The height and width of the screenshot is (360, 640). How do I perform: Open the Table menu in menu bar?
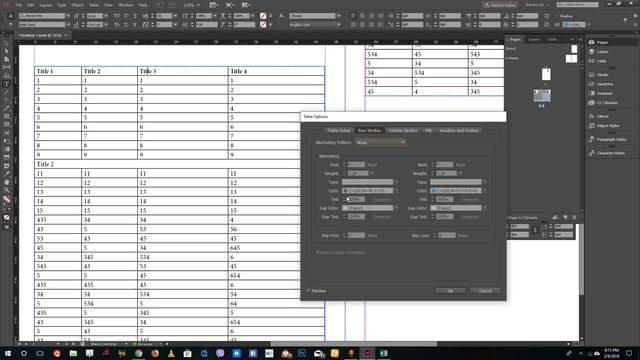[93, 5]
